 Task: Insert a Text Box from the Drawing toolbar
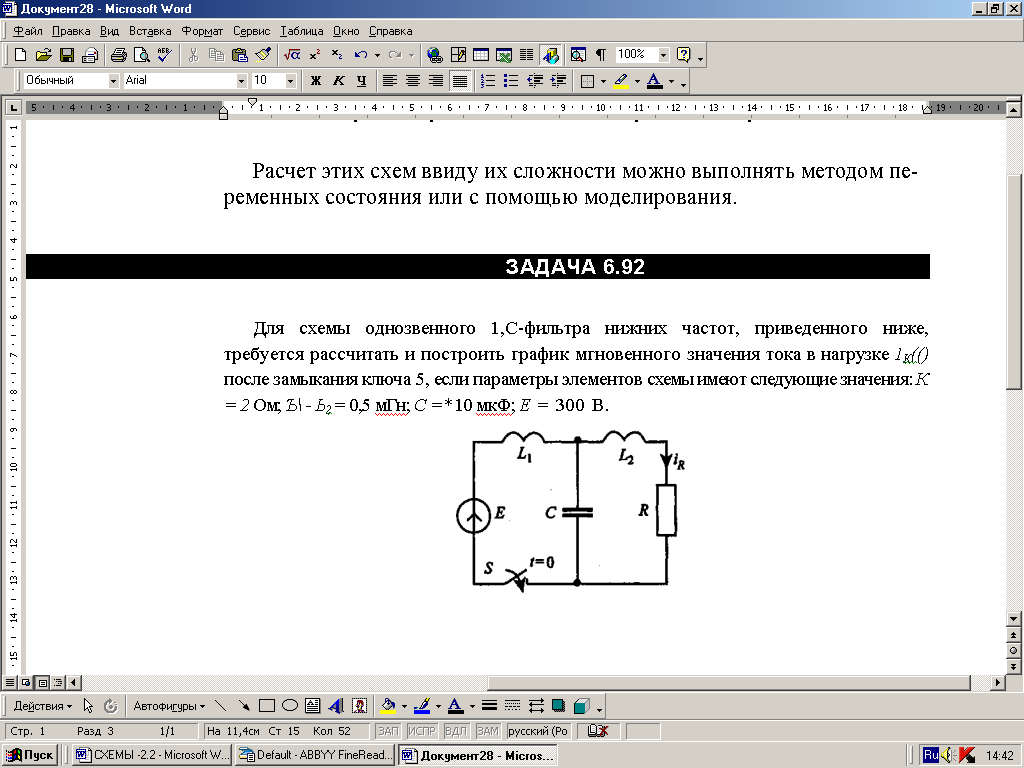313,706
